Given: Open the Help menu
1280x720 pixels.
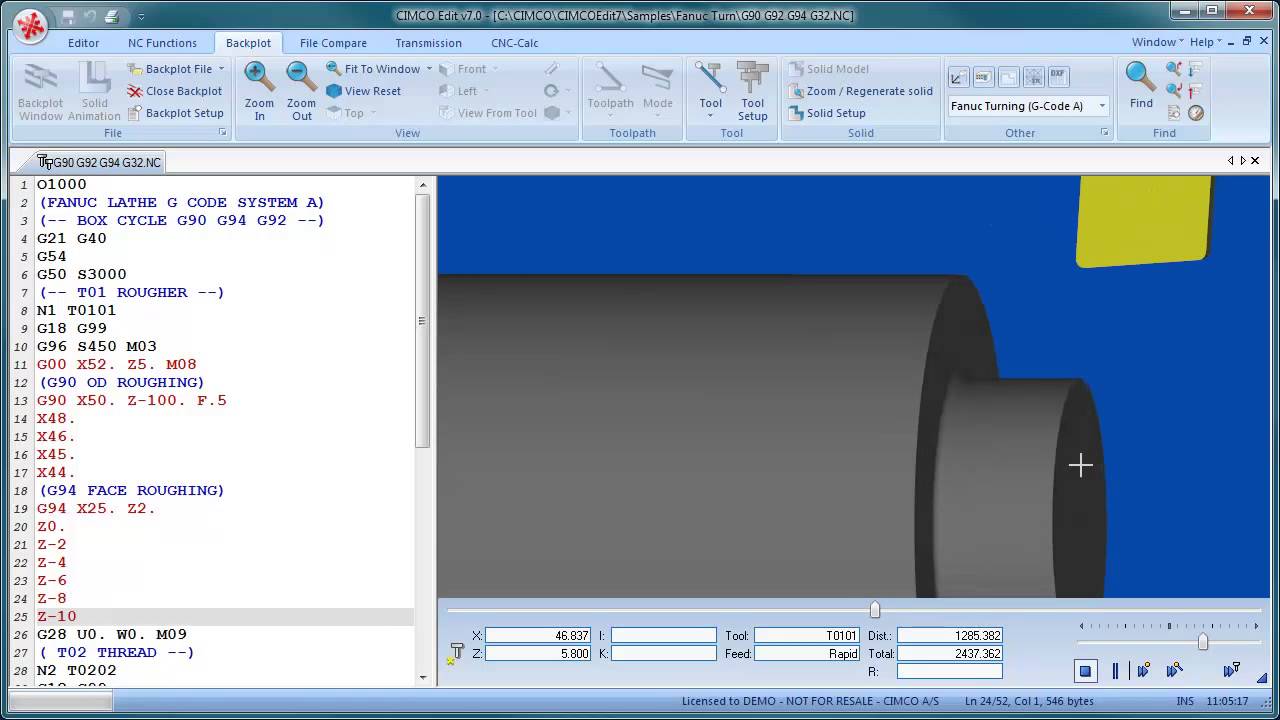Looking at the screenshot, I should pyautogui.click(x=1205, y=42).
